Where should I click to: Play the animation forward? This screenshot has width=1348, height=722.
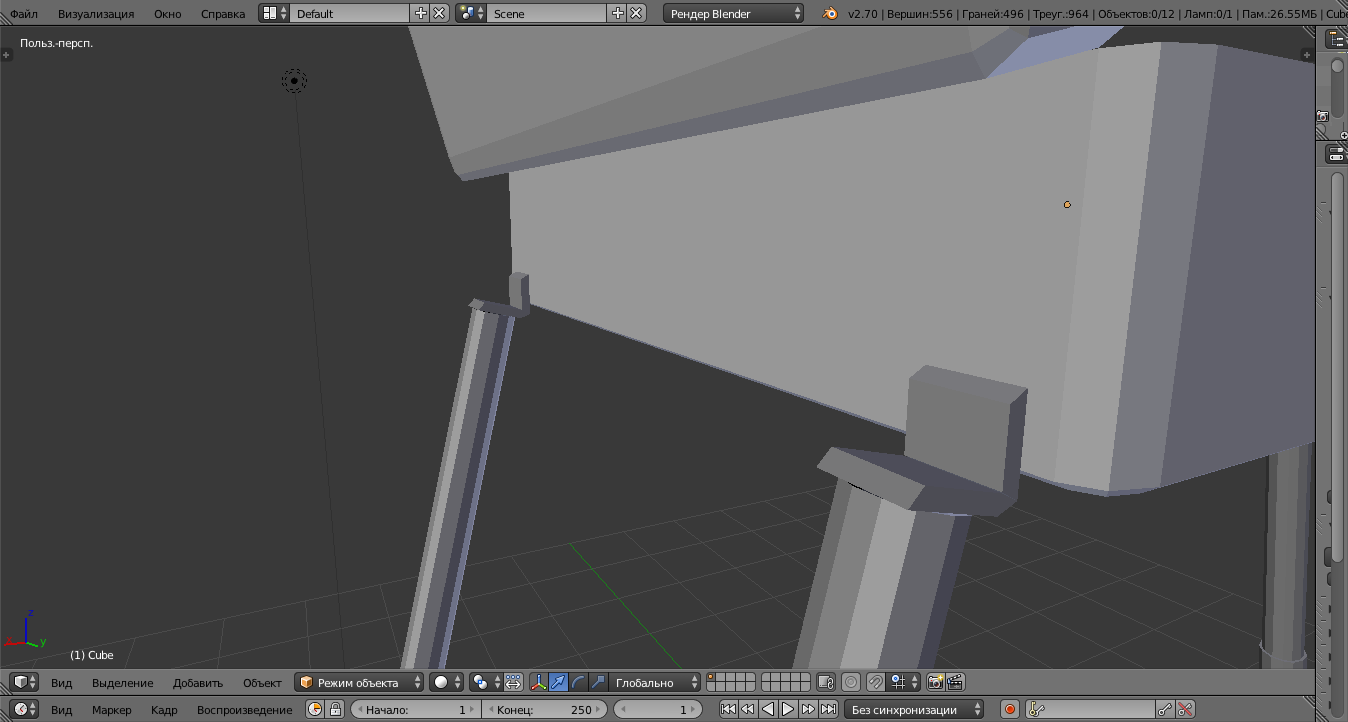(x=788, y=709)
